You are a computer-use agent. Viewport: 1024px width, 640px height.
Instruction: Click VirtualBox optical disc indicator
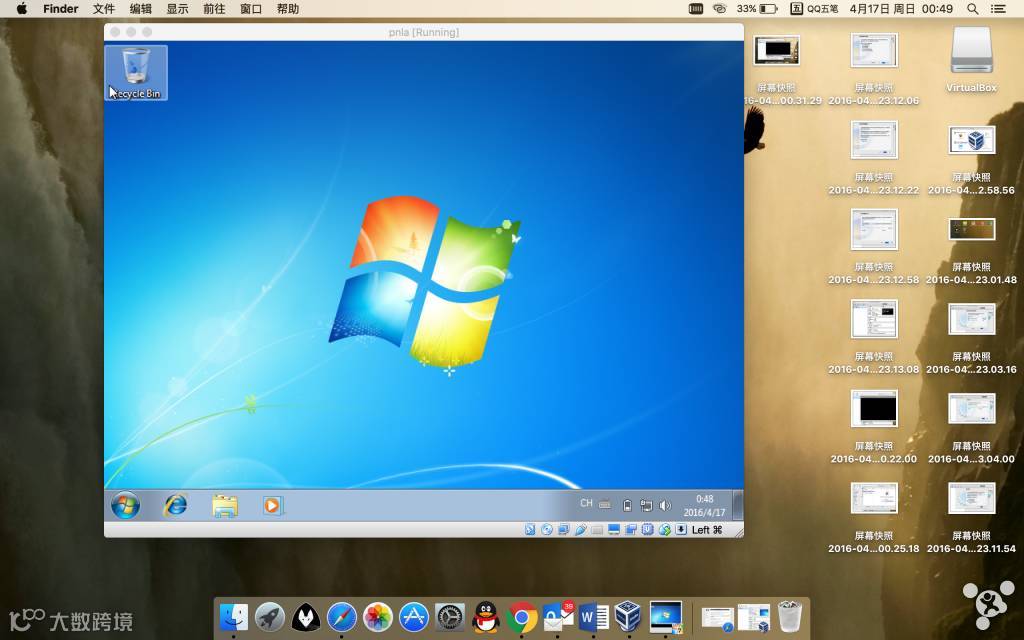pyautogui.click(x=547, y=530)
